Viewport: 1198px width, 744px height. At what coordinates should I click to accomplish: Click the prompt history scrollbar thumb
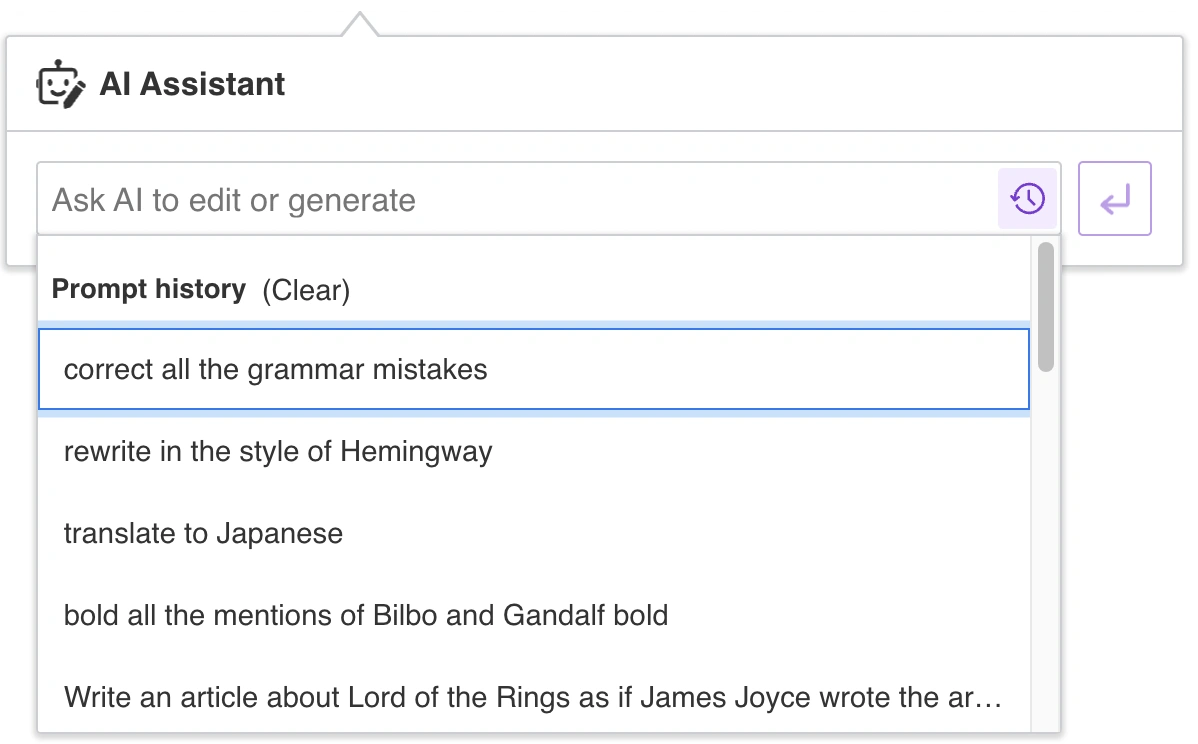(1046, 306)
